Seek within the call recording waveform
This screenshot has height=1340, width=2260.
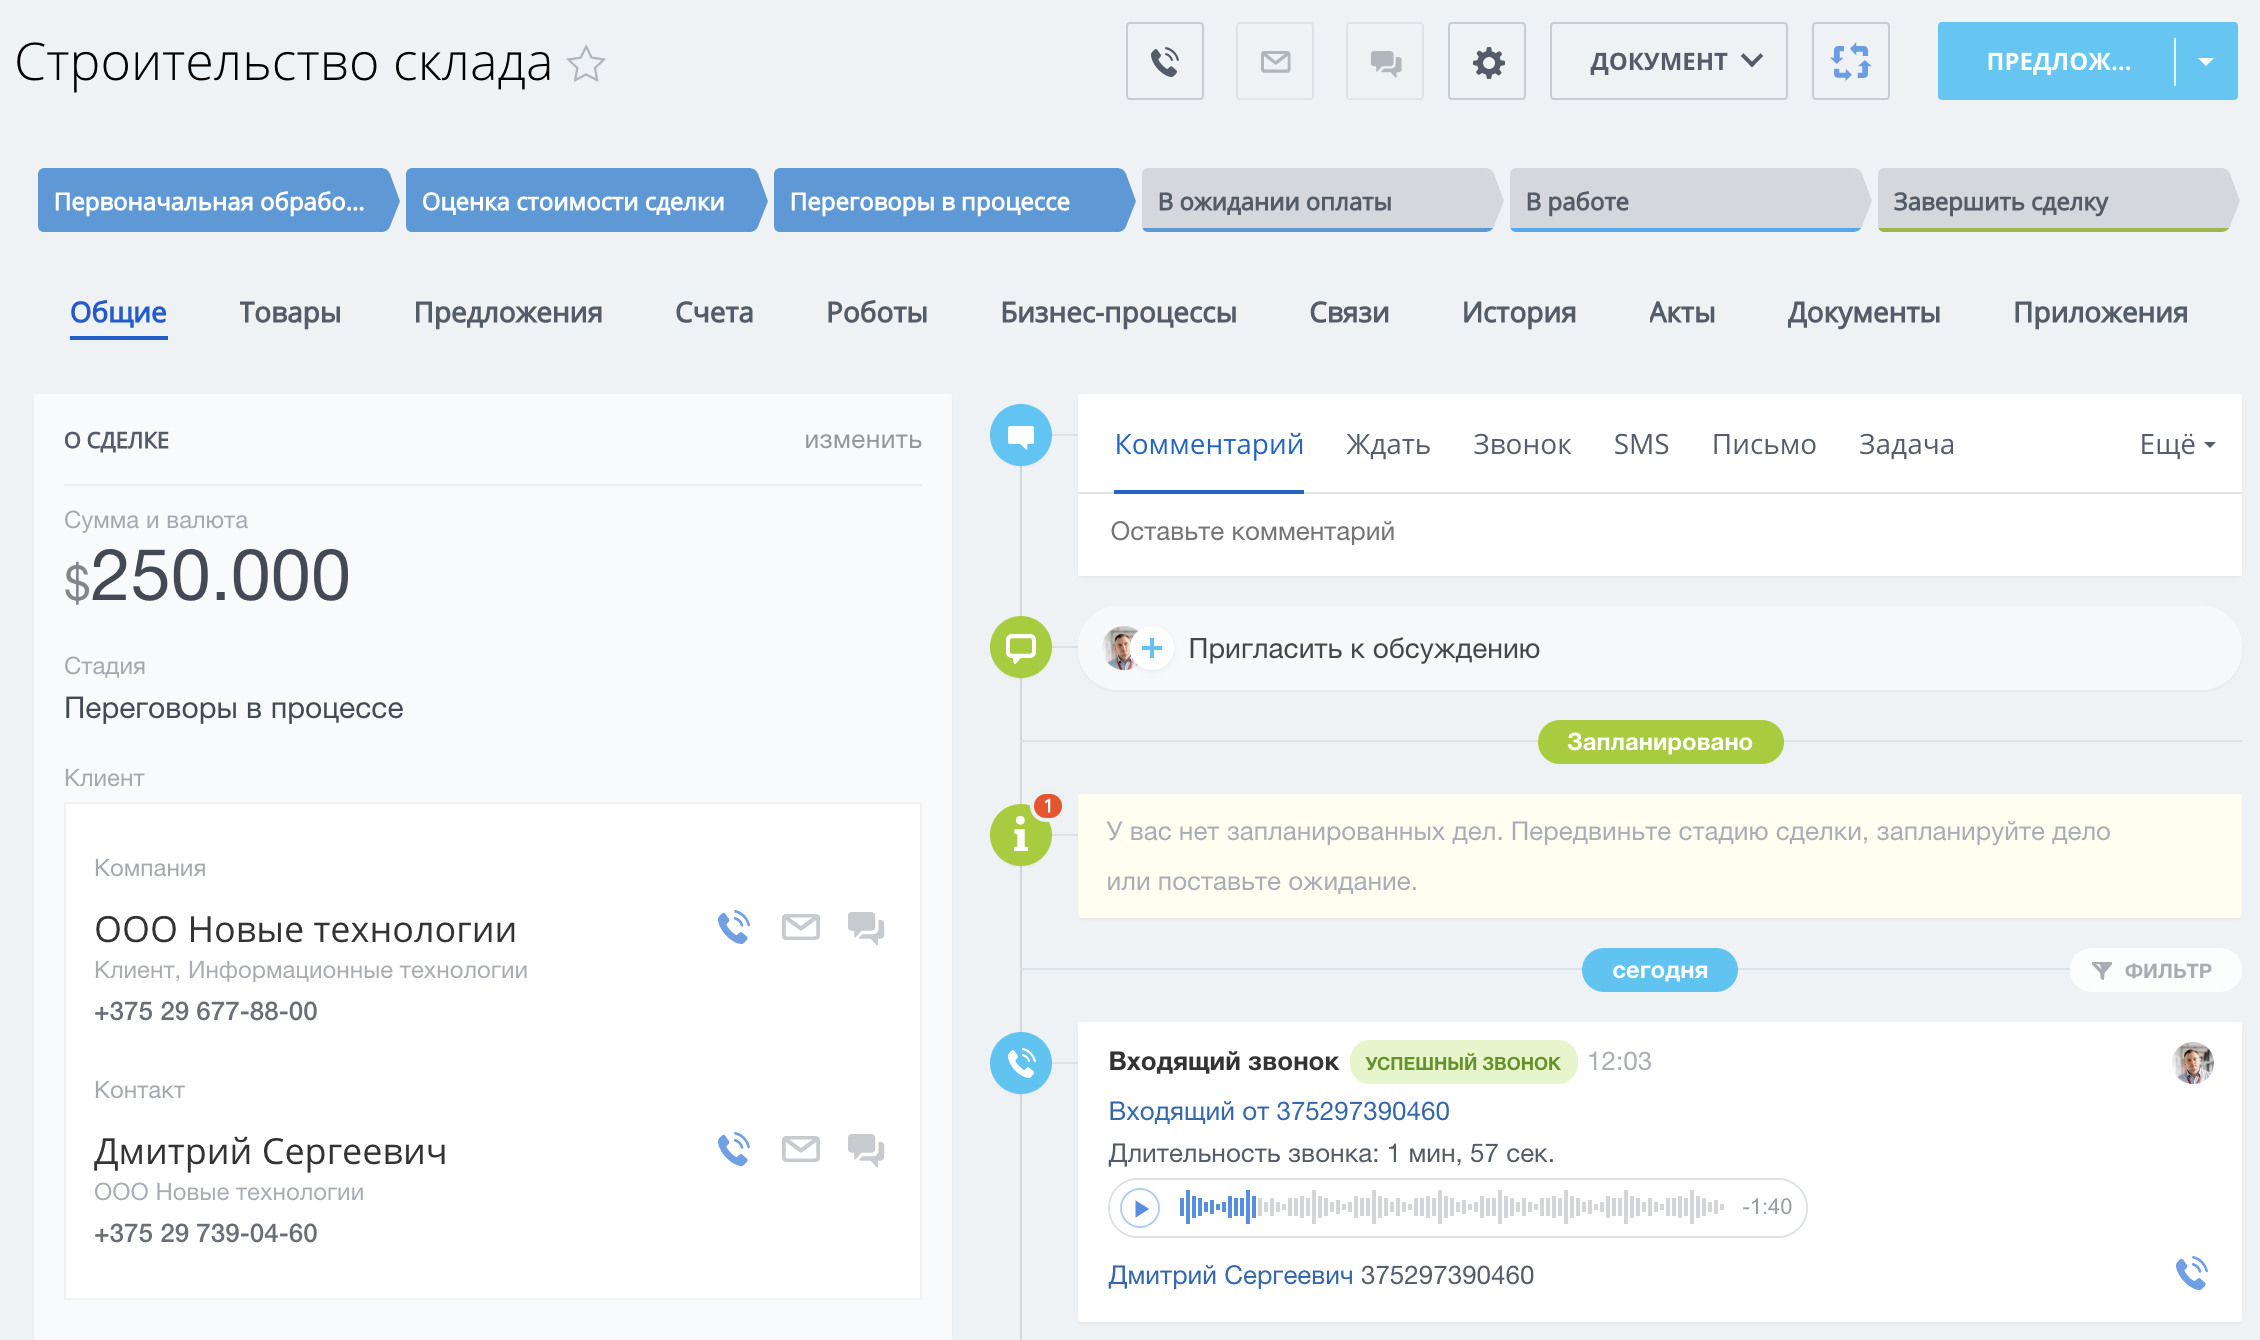click(x=1450, y=1208)
